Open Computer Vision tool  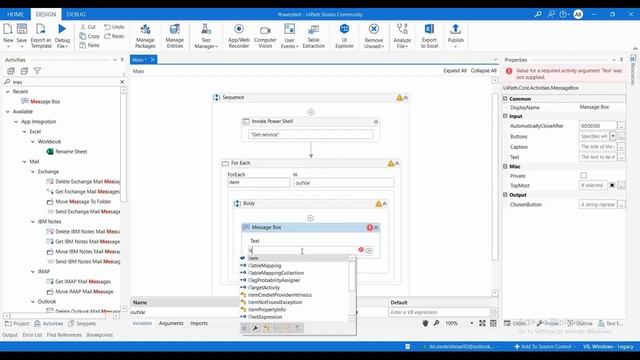click(x=265, y=36)
